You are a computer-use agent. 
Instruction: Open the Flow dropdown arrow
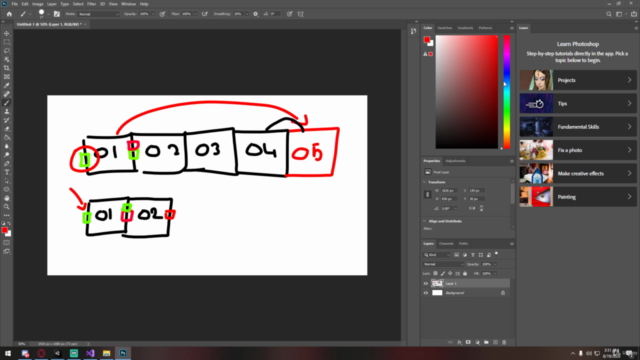click(x=195, y=14)
